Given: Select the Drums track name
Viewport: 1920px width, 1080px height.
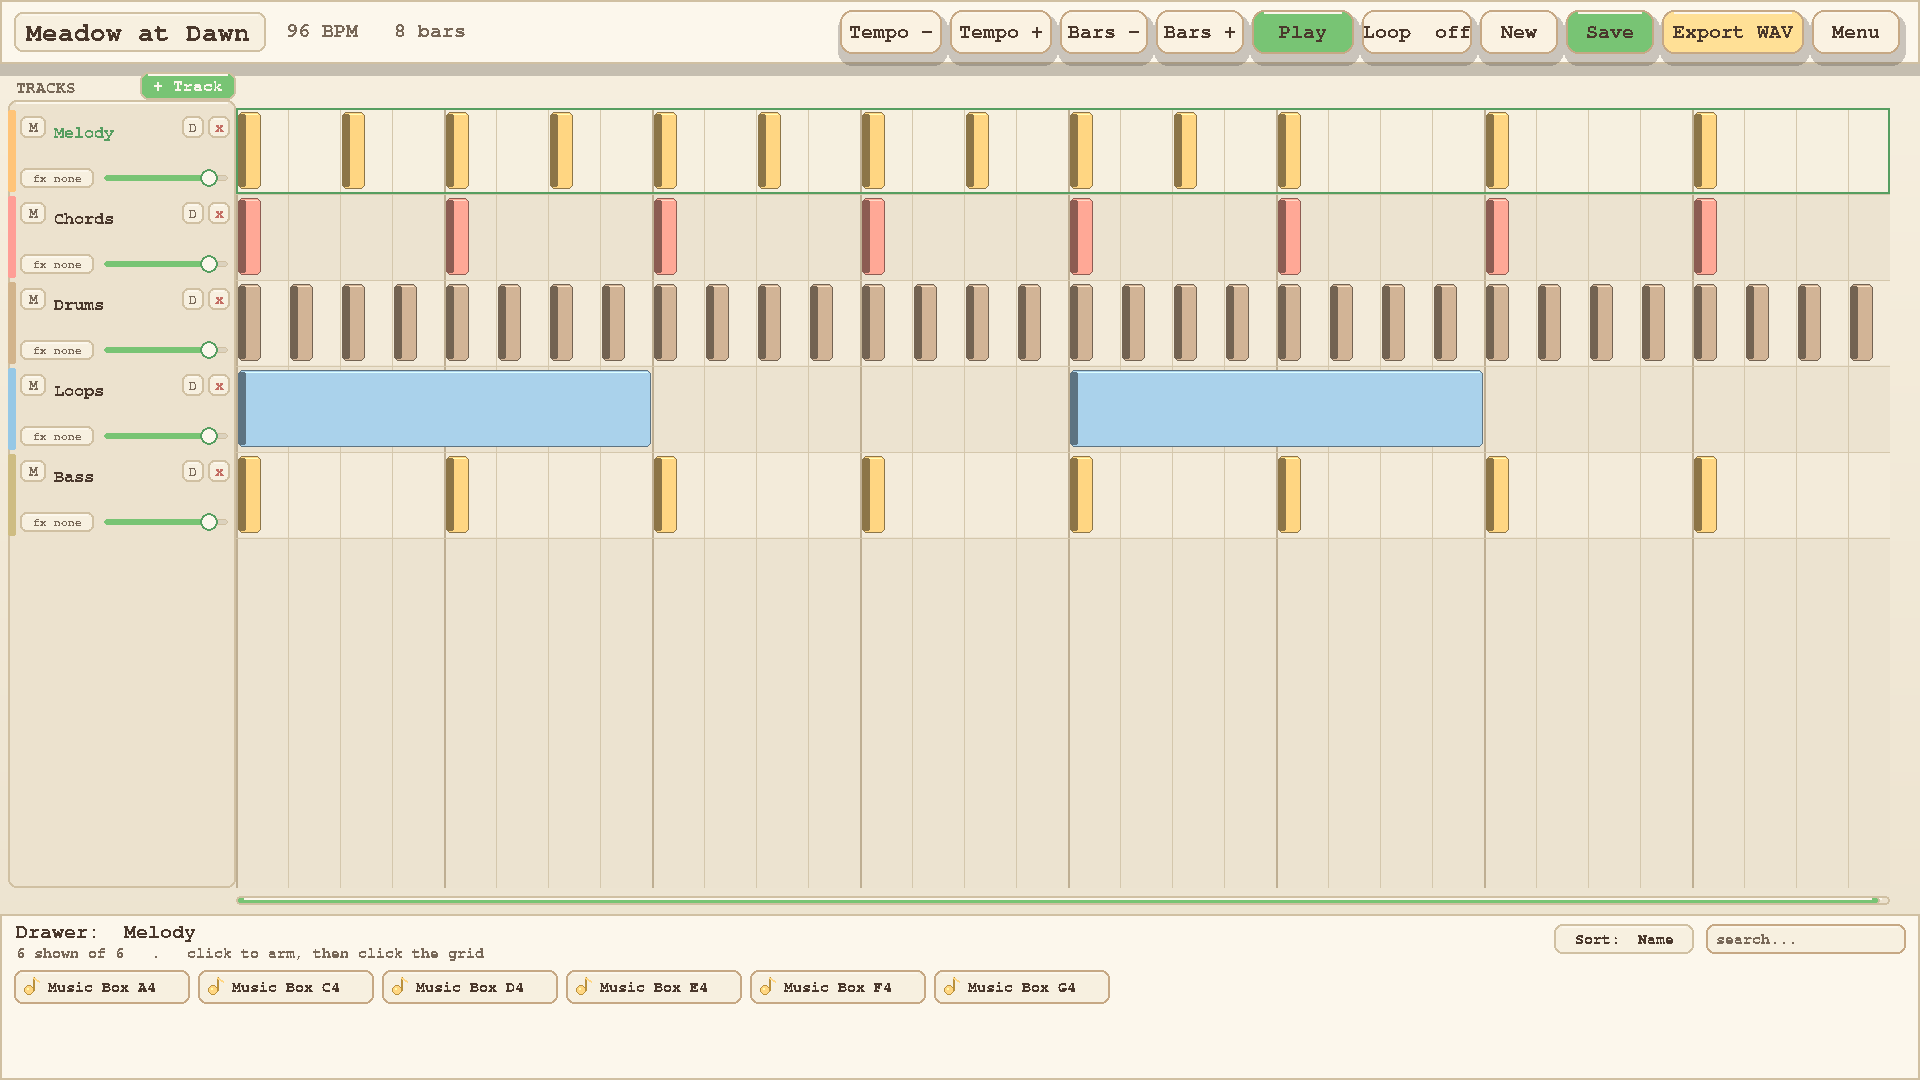Looking at the screenshot, I should click(79, 305).
